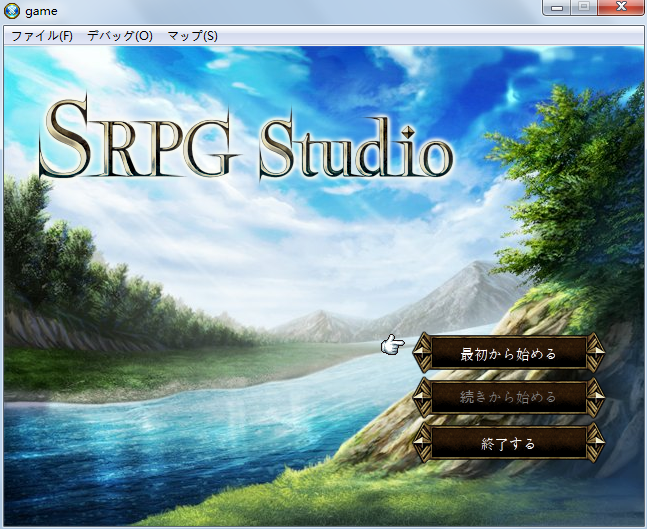Open the デバッグ(O) menu

[120, 36]
